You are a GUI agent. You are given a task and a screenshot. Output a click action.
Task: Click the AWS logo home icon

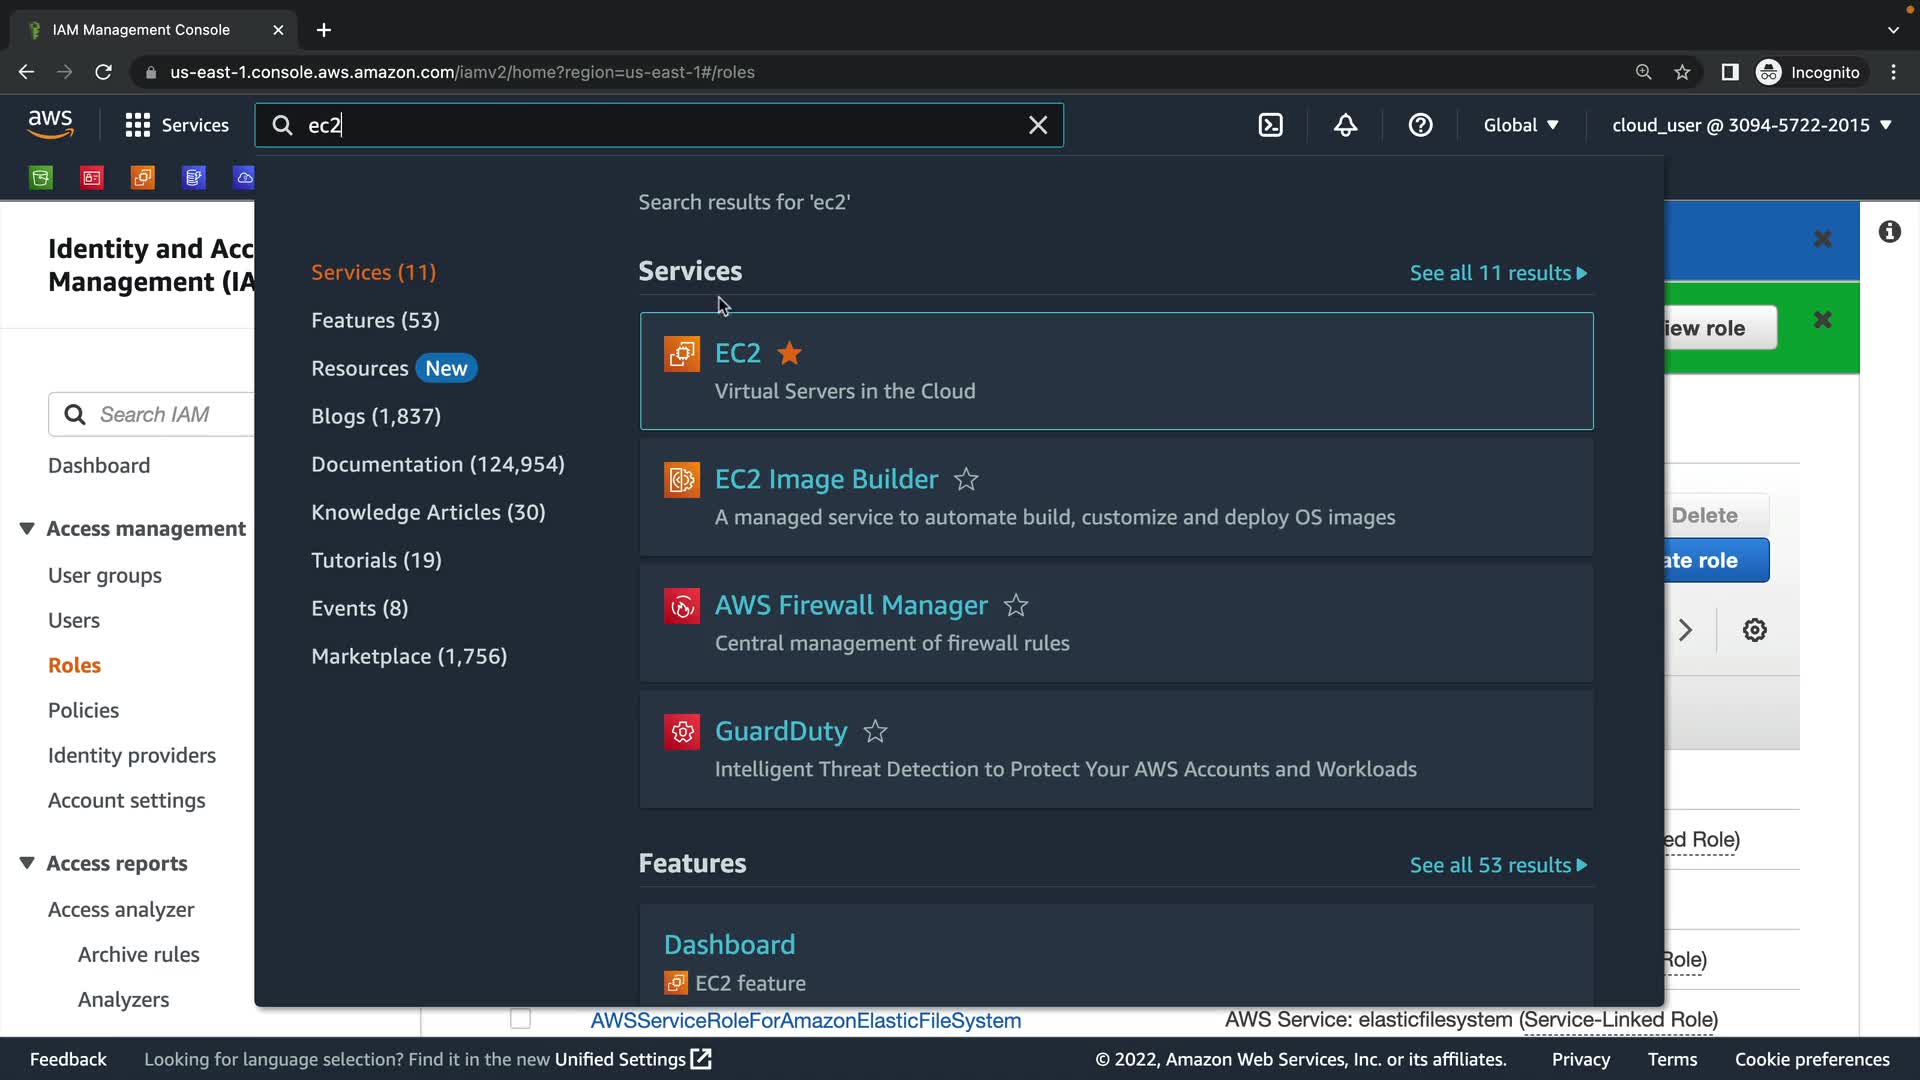(50, 125)
